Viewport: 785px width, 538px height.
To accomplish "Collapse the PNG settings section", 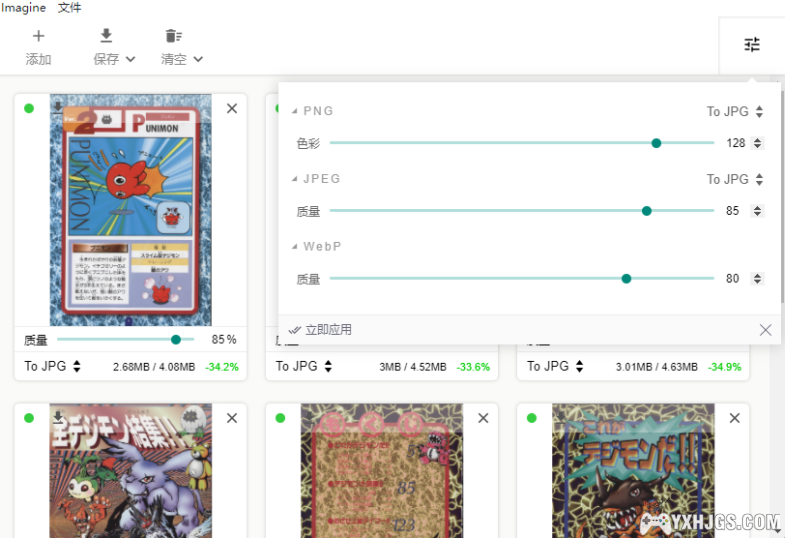I will click(295, 111).
